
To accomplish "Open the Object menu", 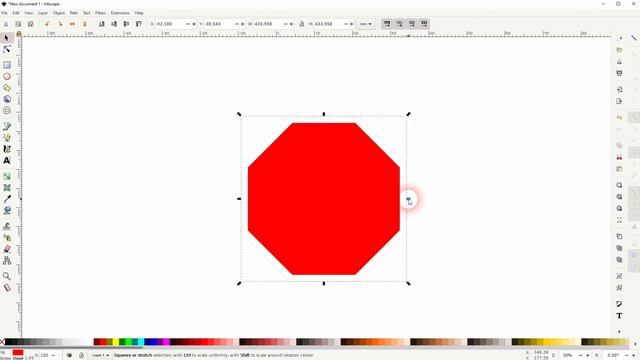I will (59, 13).
